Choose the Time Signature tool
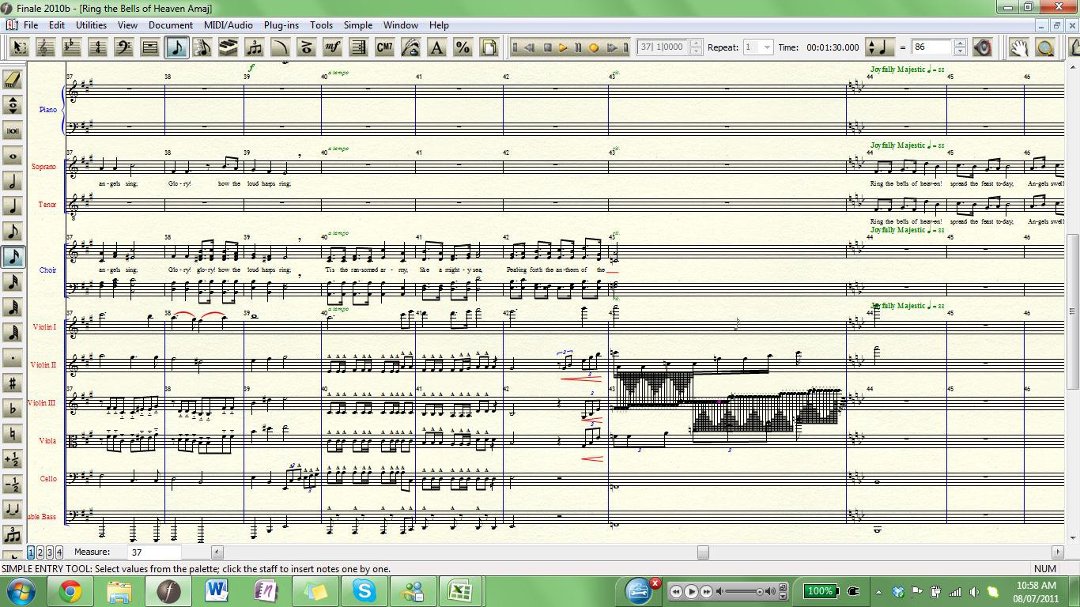This screenshot has height=607, width=1080. (98, 48)
